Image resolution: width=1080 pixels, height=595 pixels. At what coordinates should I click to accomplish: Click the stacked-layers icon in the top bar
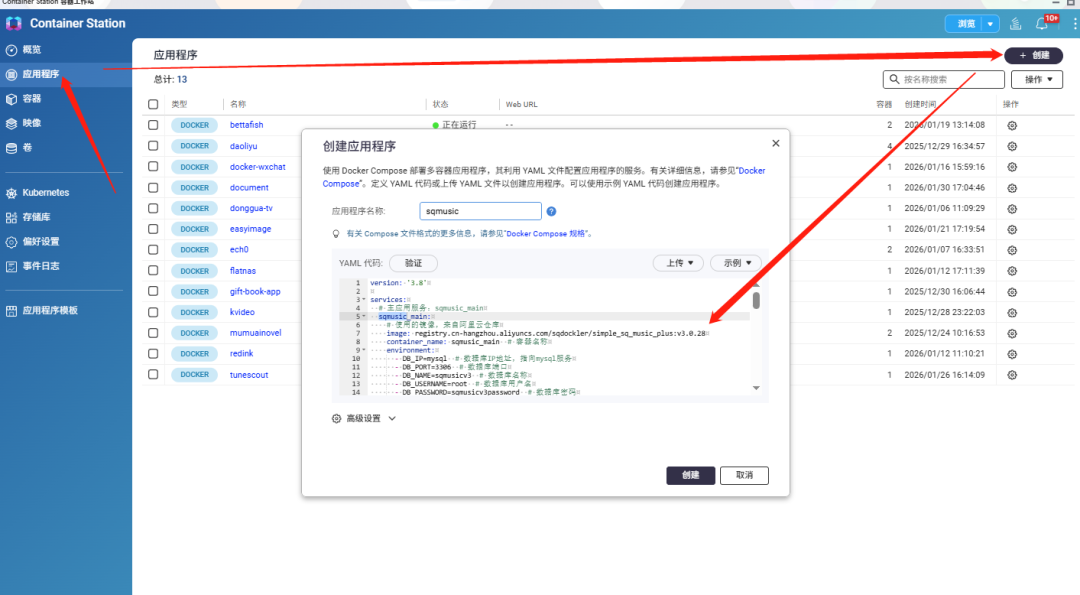coord(1016,24)
